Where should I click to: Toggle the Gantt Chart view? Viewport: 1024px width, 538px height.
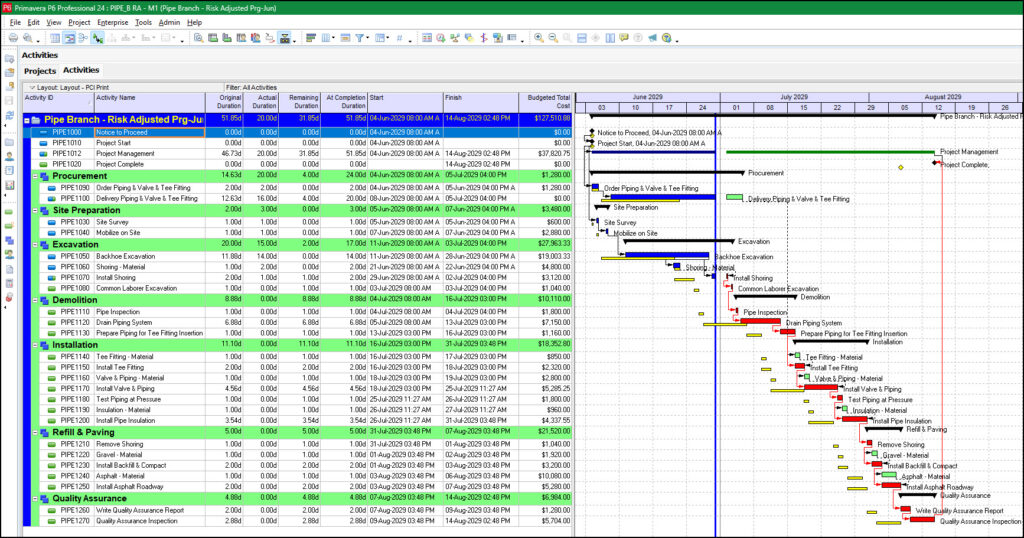tap(69, 38)
